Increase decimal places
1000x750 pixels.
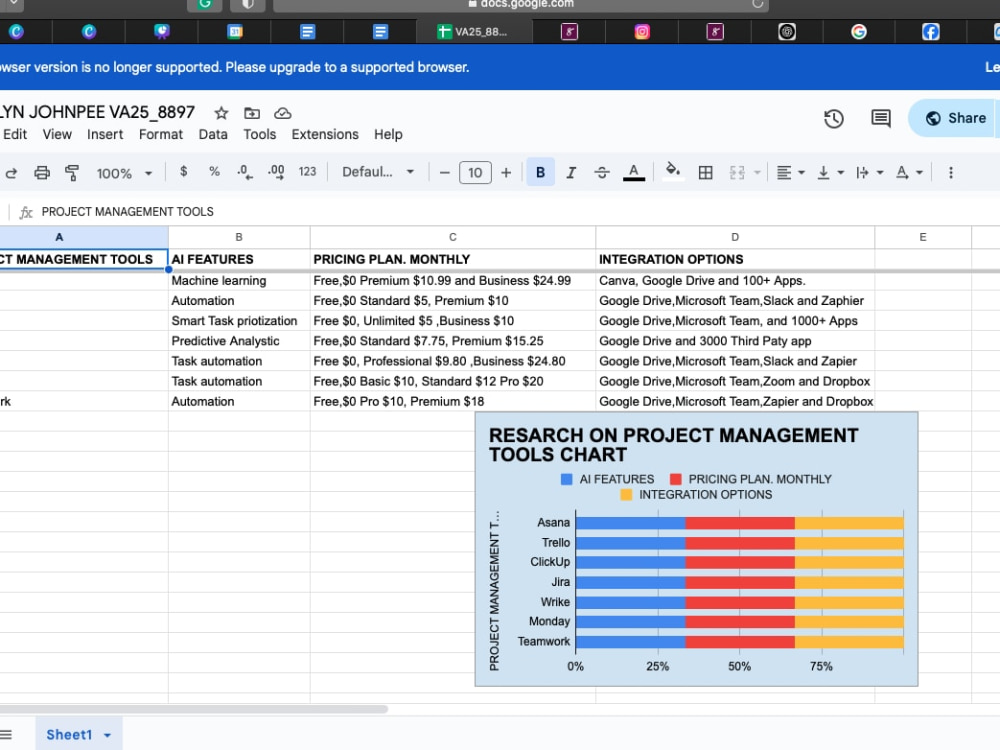pyautogui.click(x=276, y=172)
